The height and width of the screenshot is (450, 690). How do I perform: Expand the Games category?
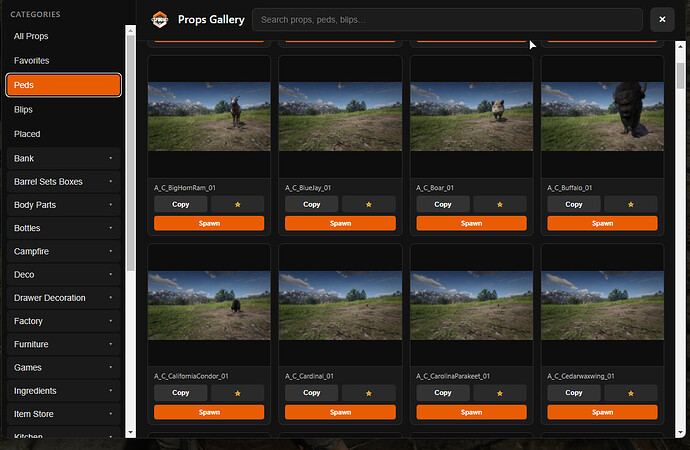click(63, 368)
